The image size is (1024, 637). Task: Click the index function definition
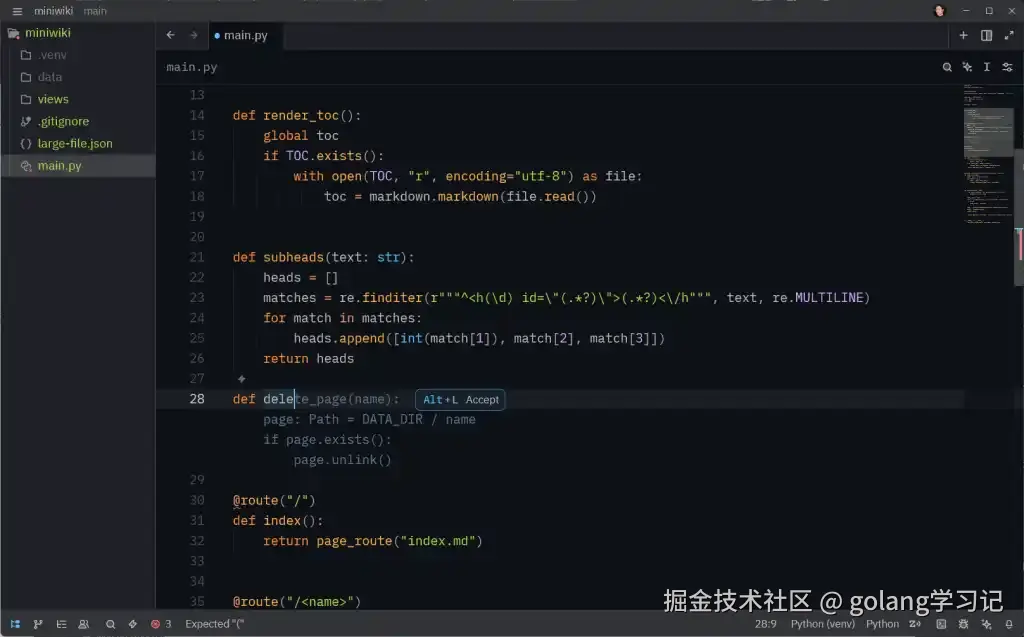pos(278,521)
